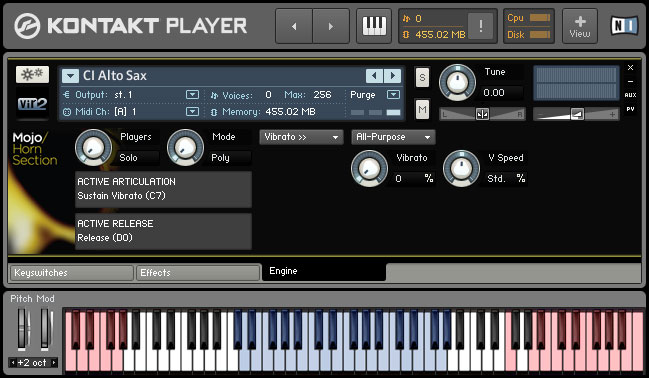
Task: Click the Vibrato amount knob
Action: 370,169
